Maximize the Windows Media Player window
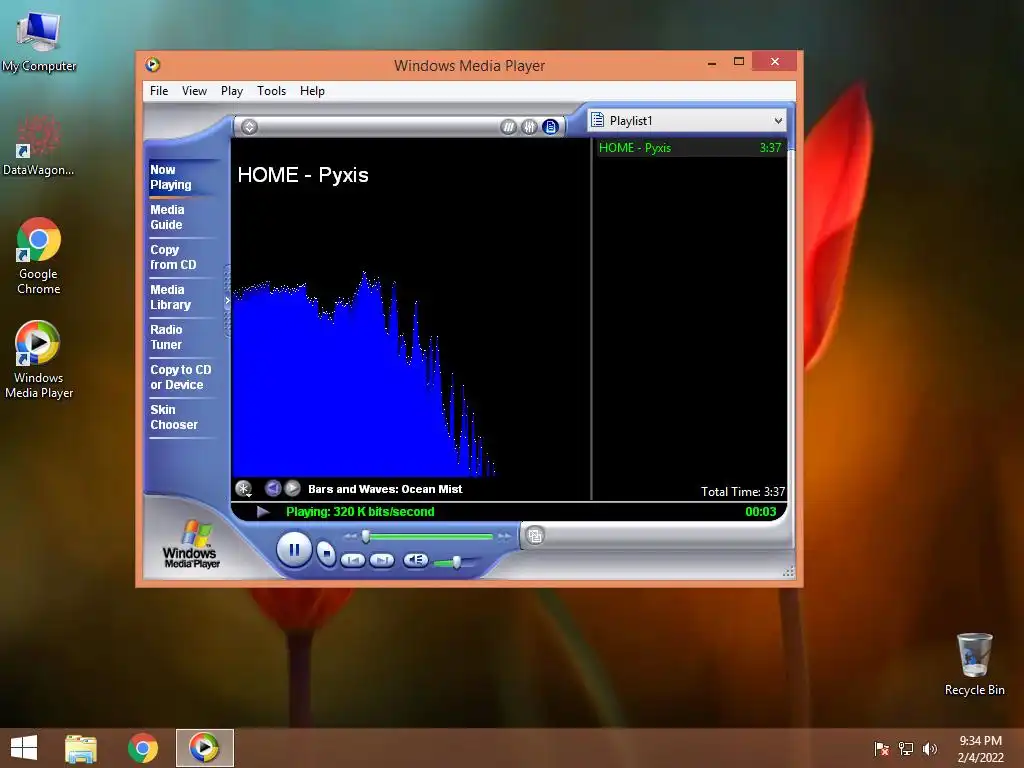Viewport: 1024px width, 768px height. tap(739, 62)
